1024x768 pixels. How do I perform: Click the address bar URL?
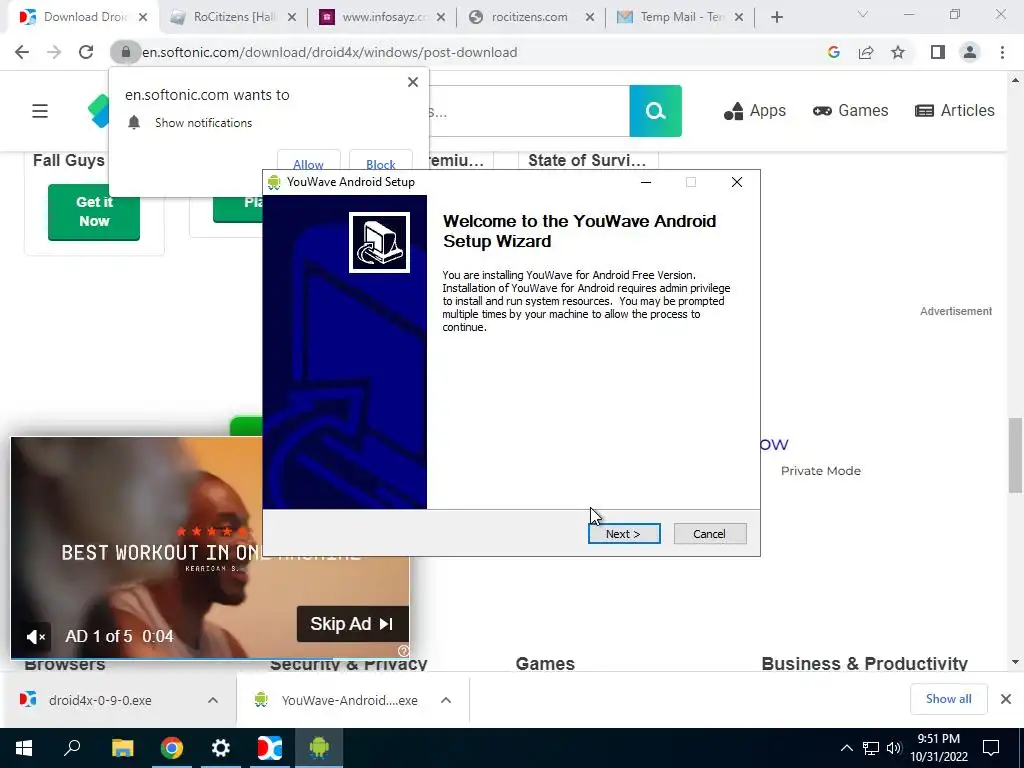(x=330, y=52)
